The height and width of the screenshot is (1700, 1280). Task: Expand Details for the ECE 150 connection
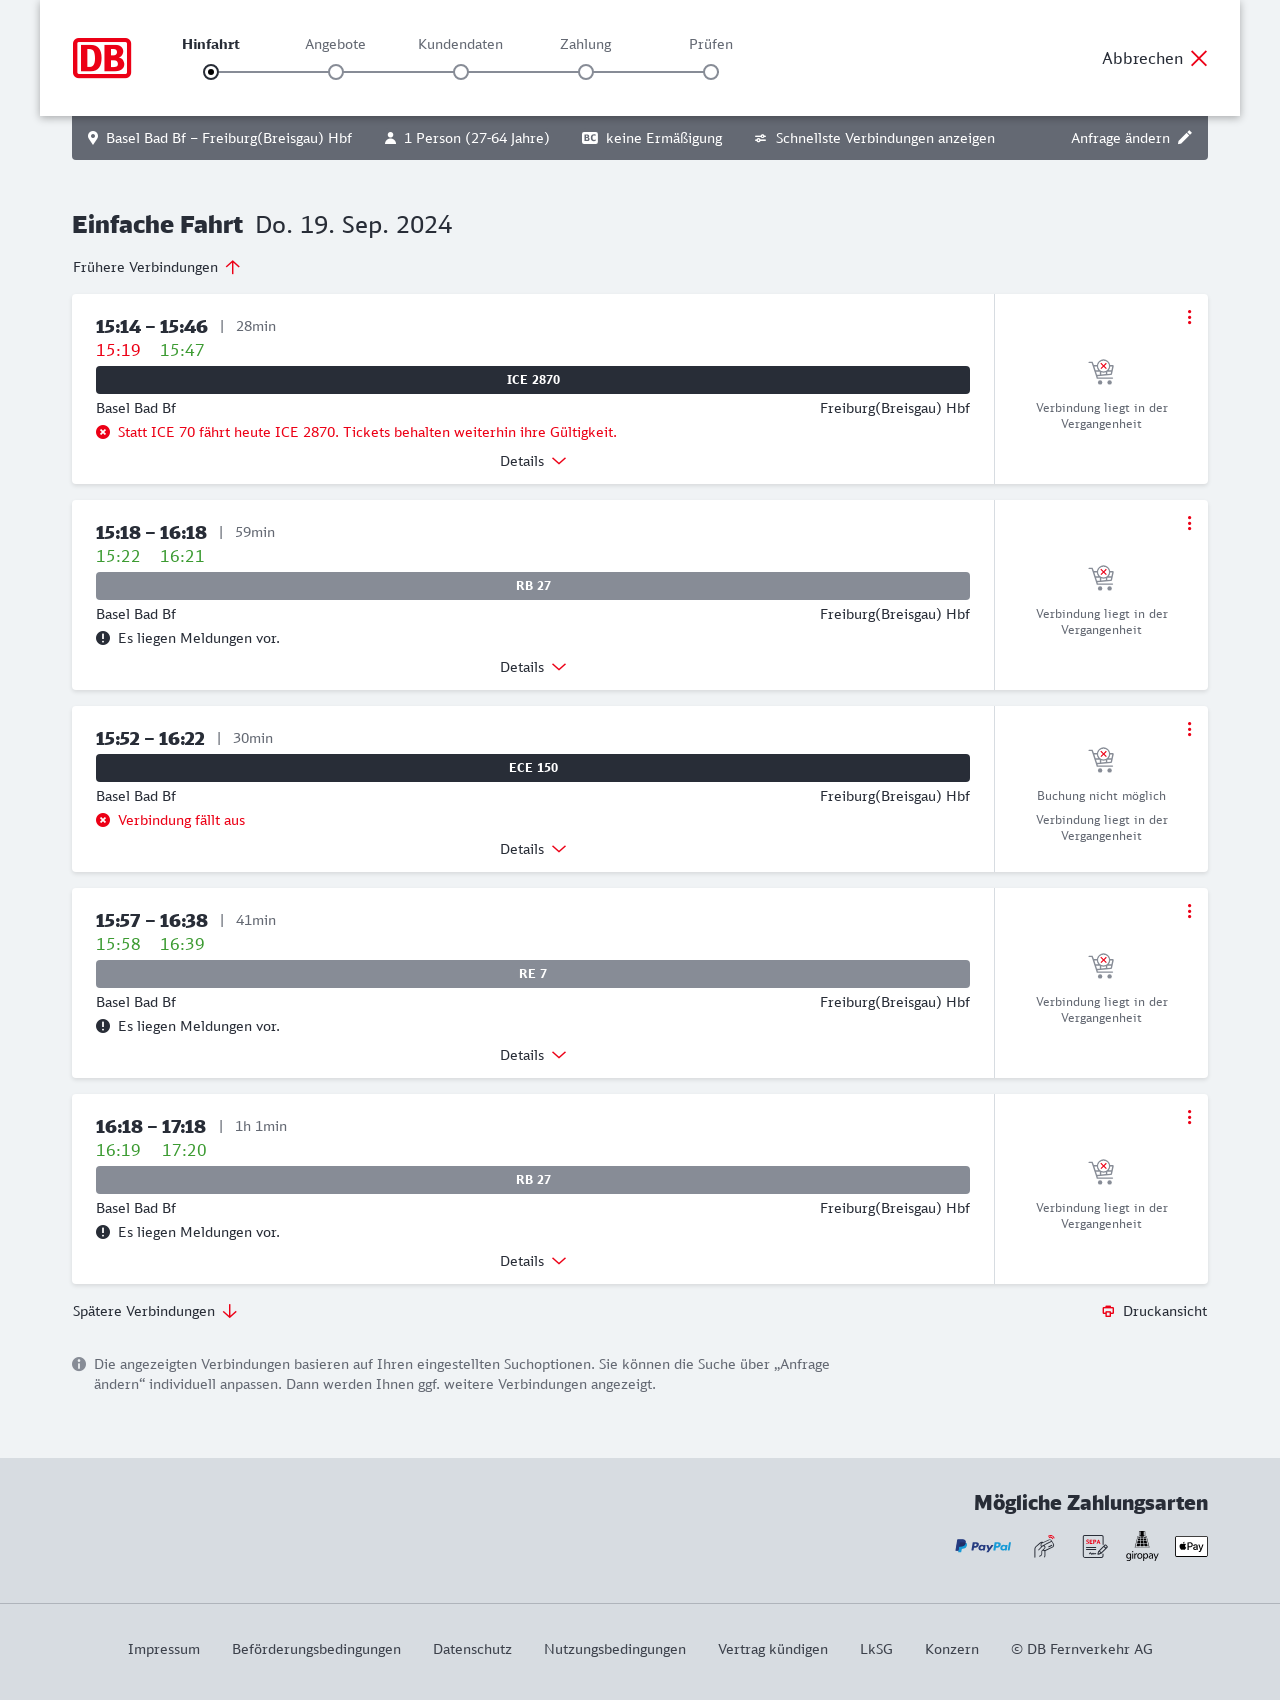click(533, 849)
